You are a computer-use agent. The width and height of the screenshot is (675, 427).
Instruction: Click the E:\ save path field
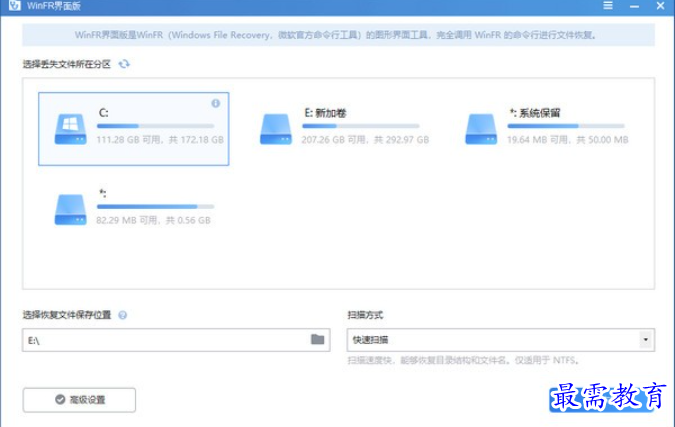(176, 340)
